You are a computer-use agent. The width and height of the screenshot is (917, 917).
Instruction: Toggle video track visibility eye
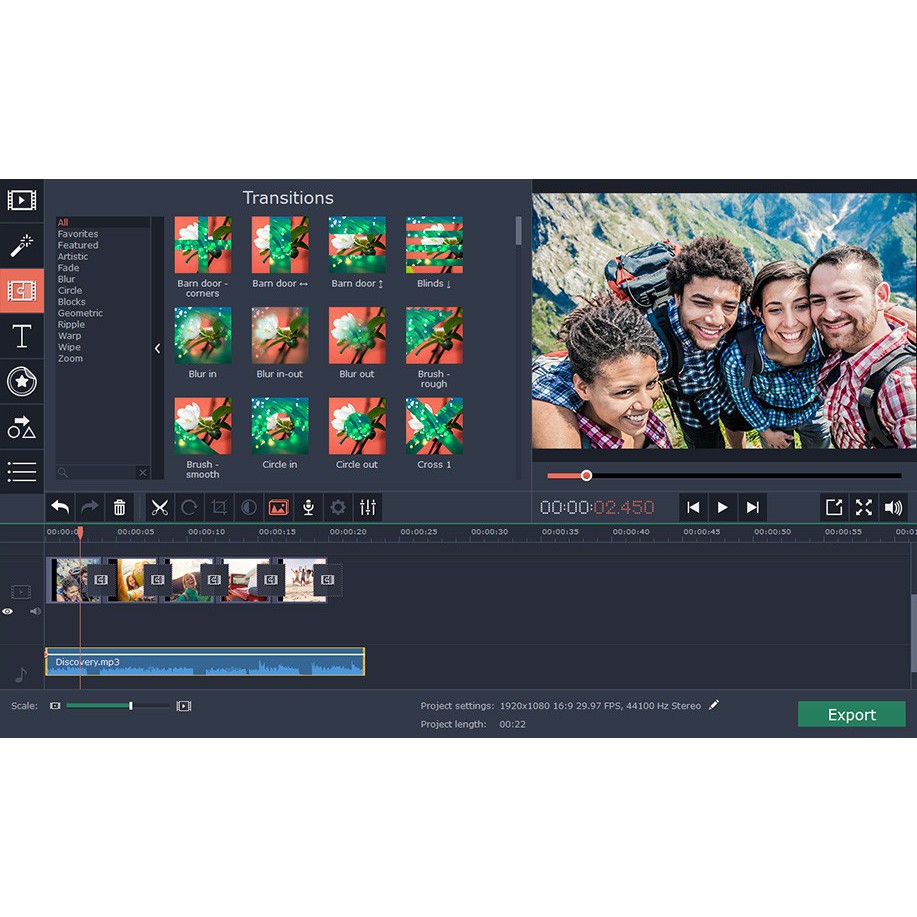pos(8,611)
